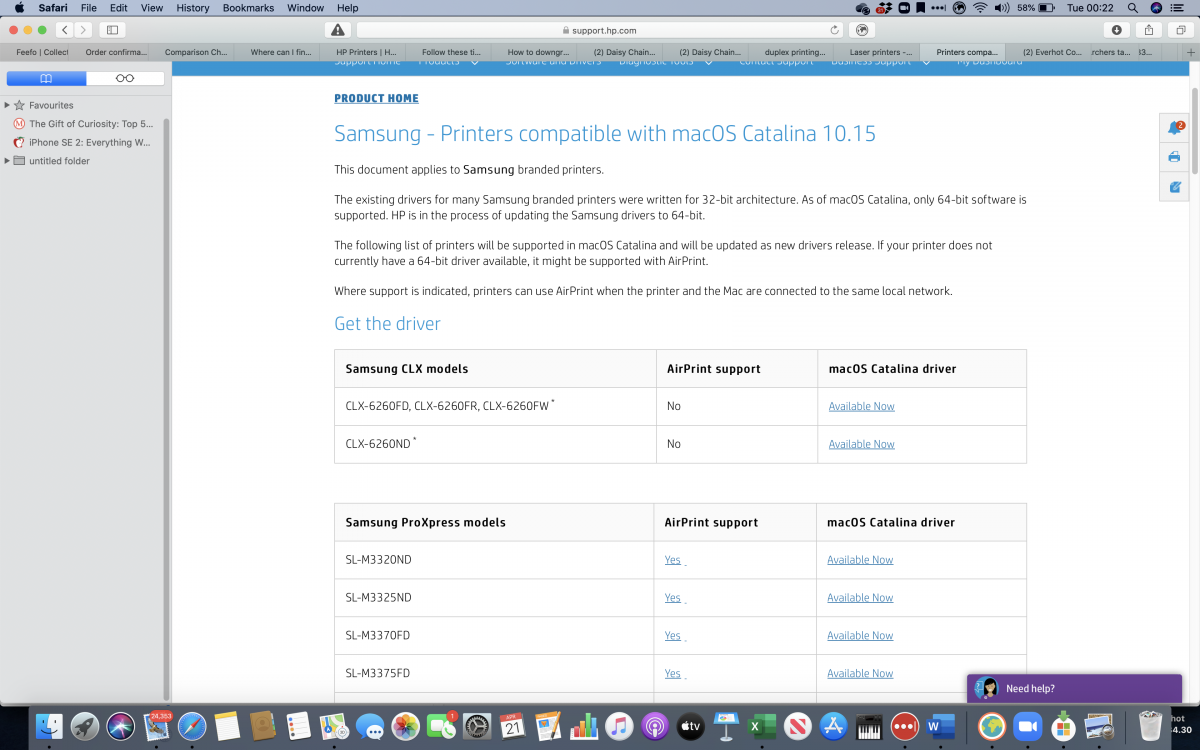Open the HP notifications bell icon
This screenshot has width=1200, height=750.
pyautogui.click(x=1174, y=128)
